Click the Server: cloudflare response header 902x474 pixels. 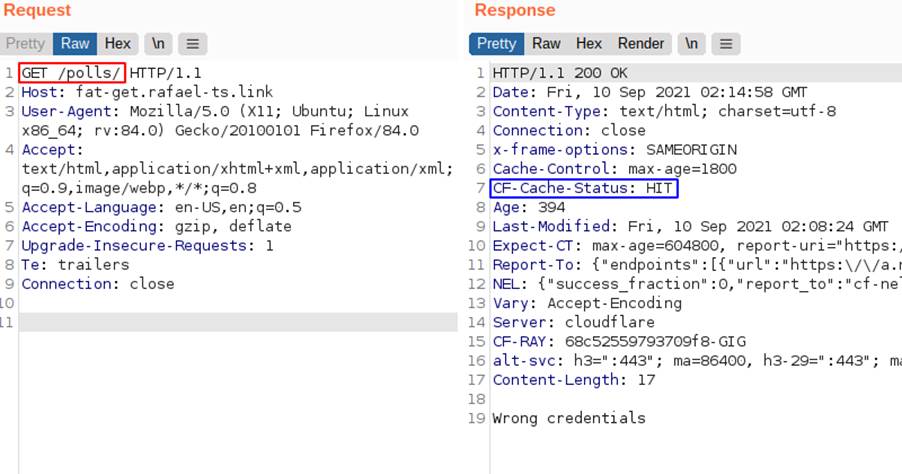click(x=573, y=322)
